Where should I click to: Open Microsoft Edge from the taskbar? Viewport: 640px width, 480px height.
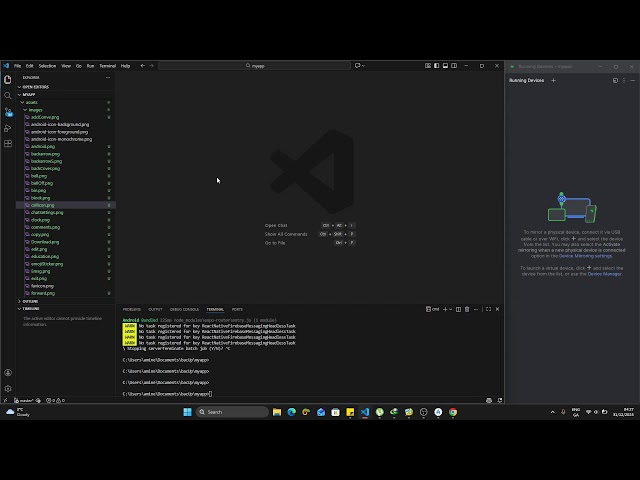point(291,412)
